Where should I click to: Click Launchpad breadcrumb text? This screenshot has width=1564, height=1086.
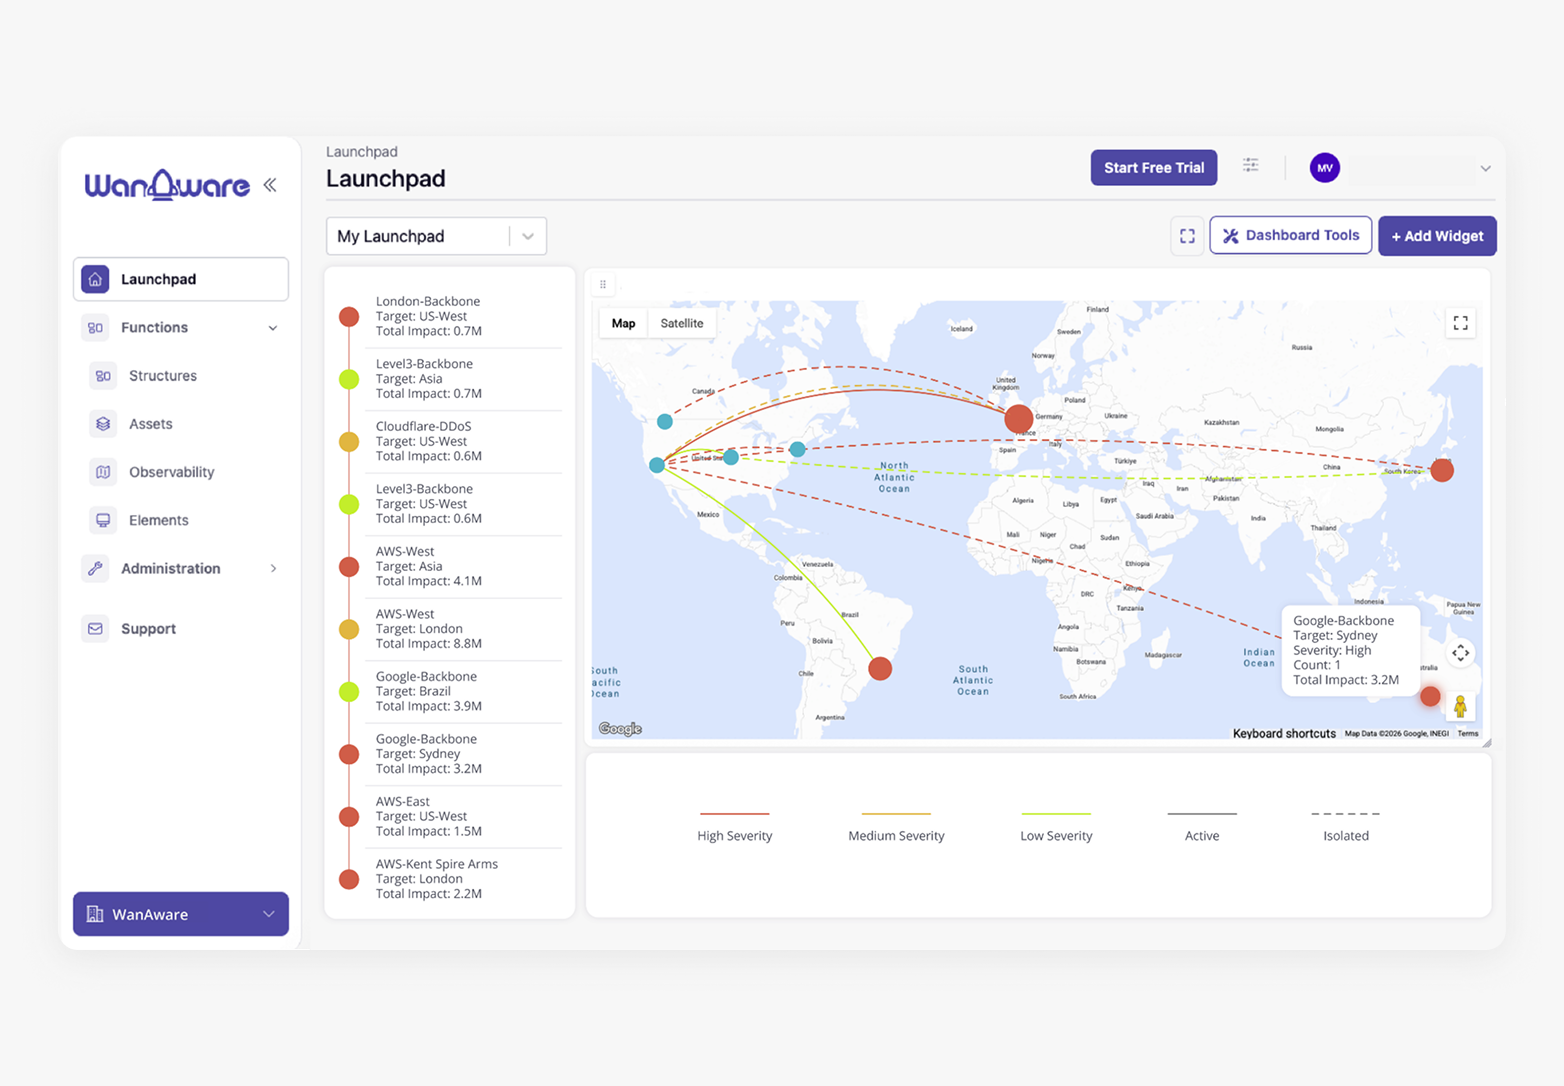coord(362,152)
